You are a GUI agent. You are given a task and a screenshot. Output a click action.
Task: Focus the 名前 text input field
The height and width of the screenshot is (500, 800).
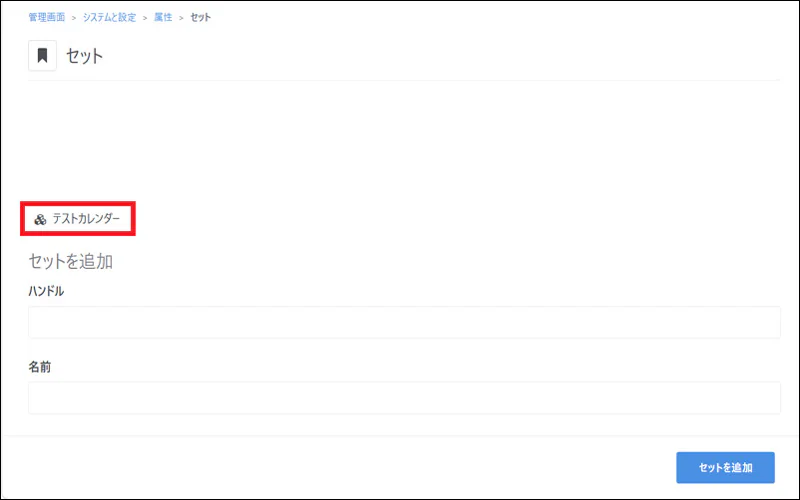(x=405, y=397)
